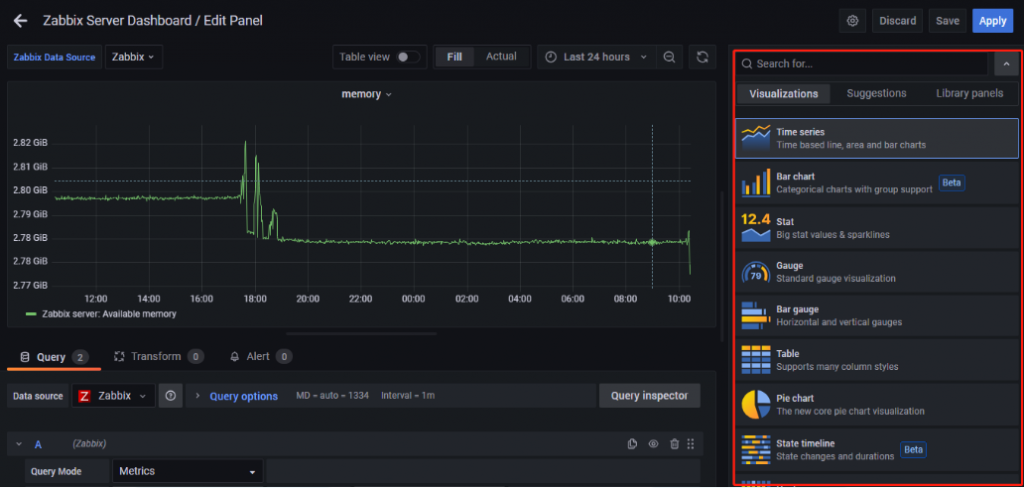Open the Transform tab

[x=159, y=357]
